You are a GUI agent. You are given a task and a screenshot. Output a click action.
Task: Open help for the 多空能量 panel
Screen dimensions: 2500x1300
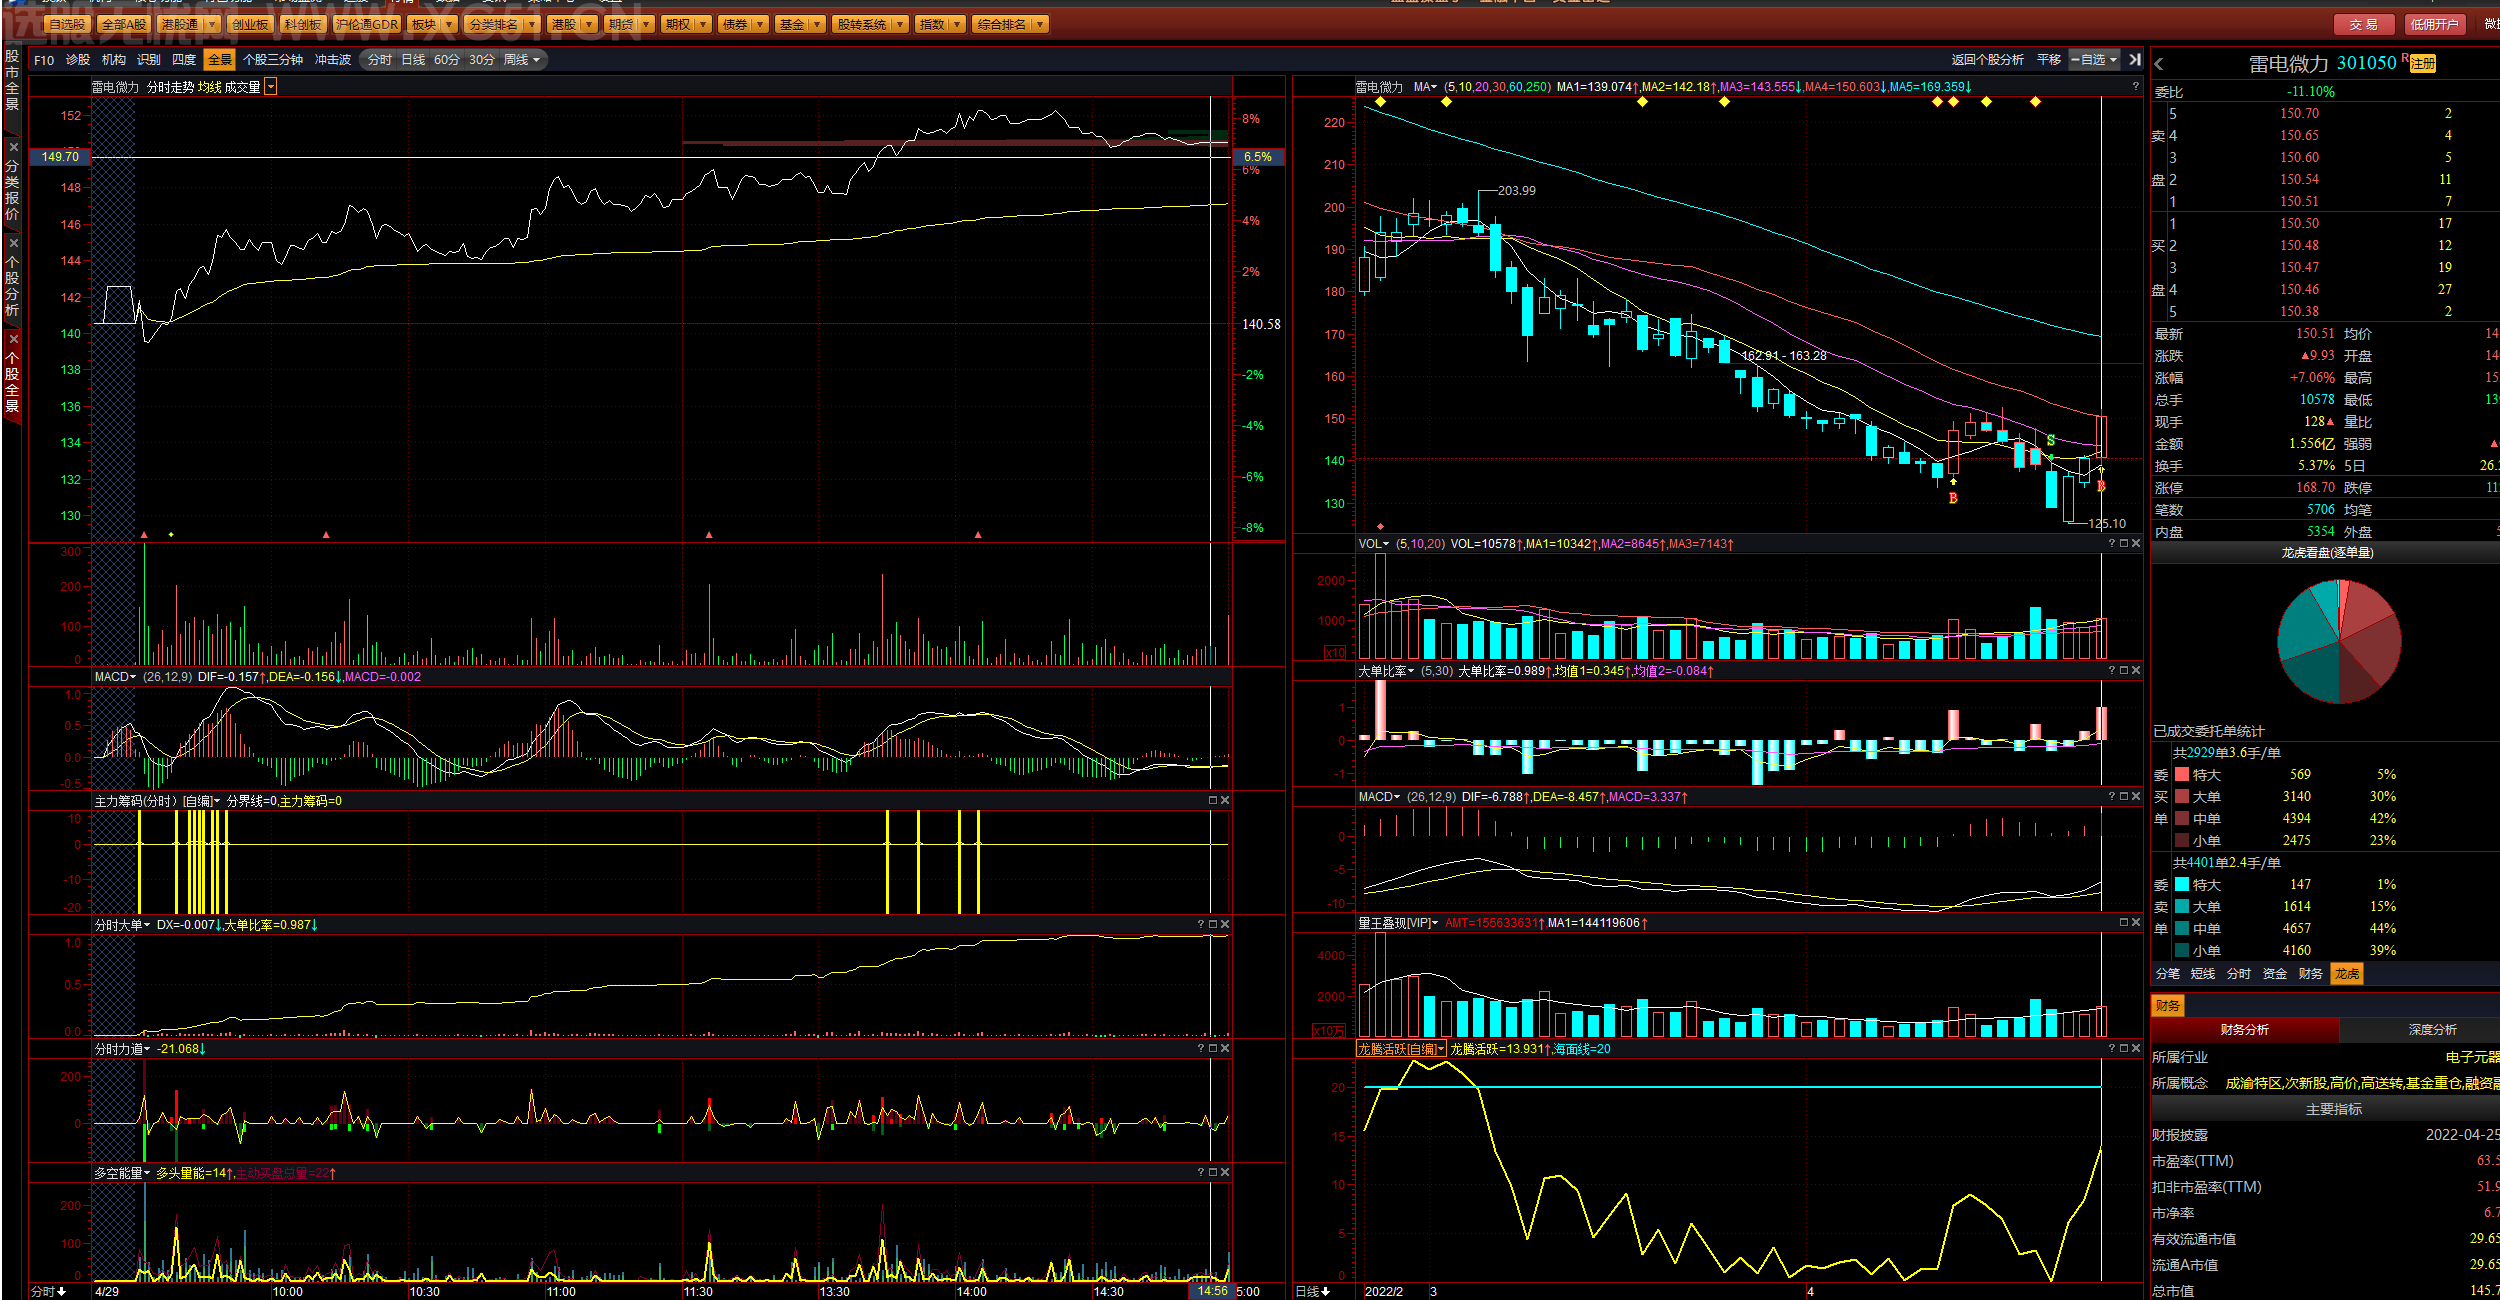(1201, 1173)
